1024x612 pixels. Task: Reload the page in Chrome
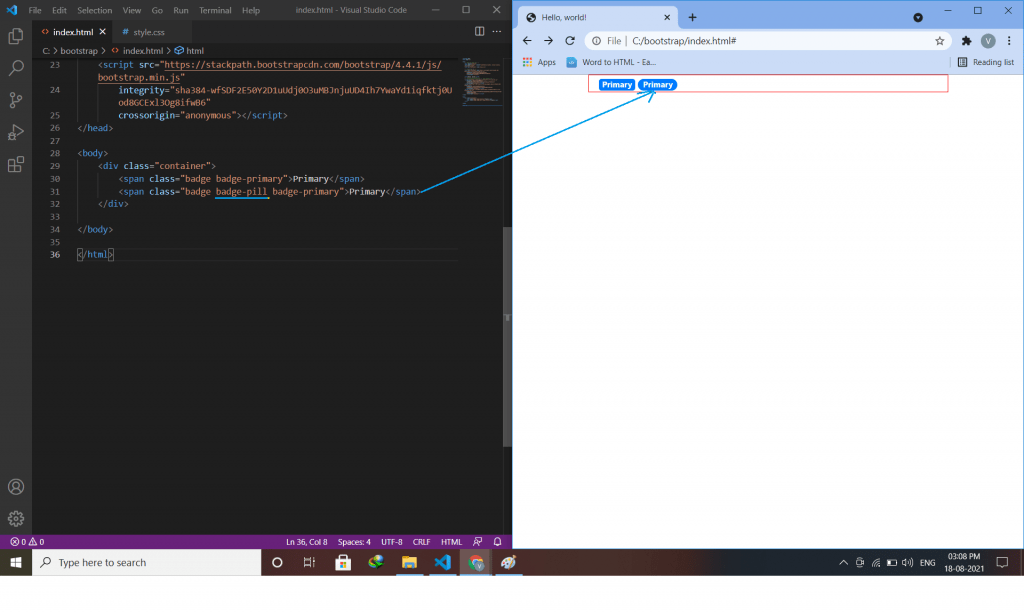pyautogui.click(x=570, y=40)
